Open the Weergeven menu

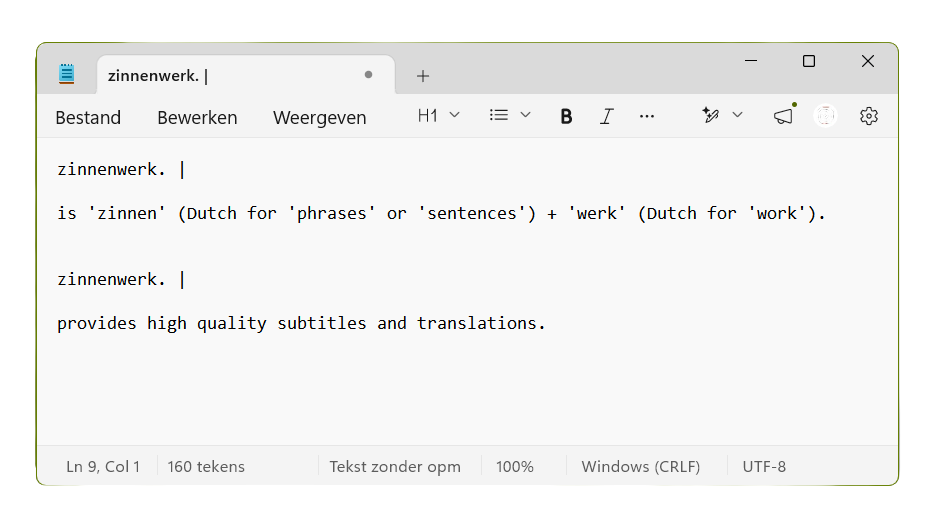(320, 118)
